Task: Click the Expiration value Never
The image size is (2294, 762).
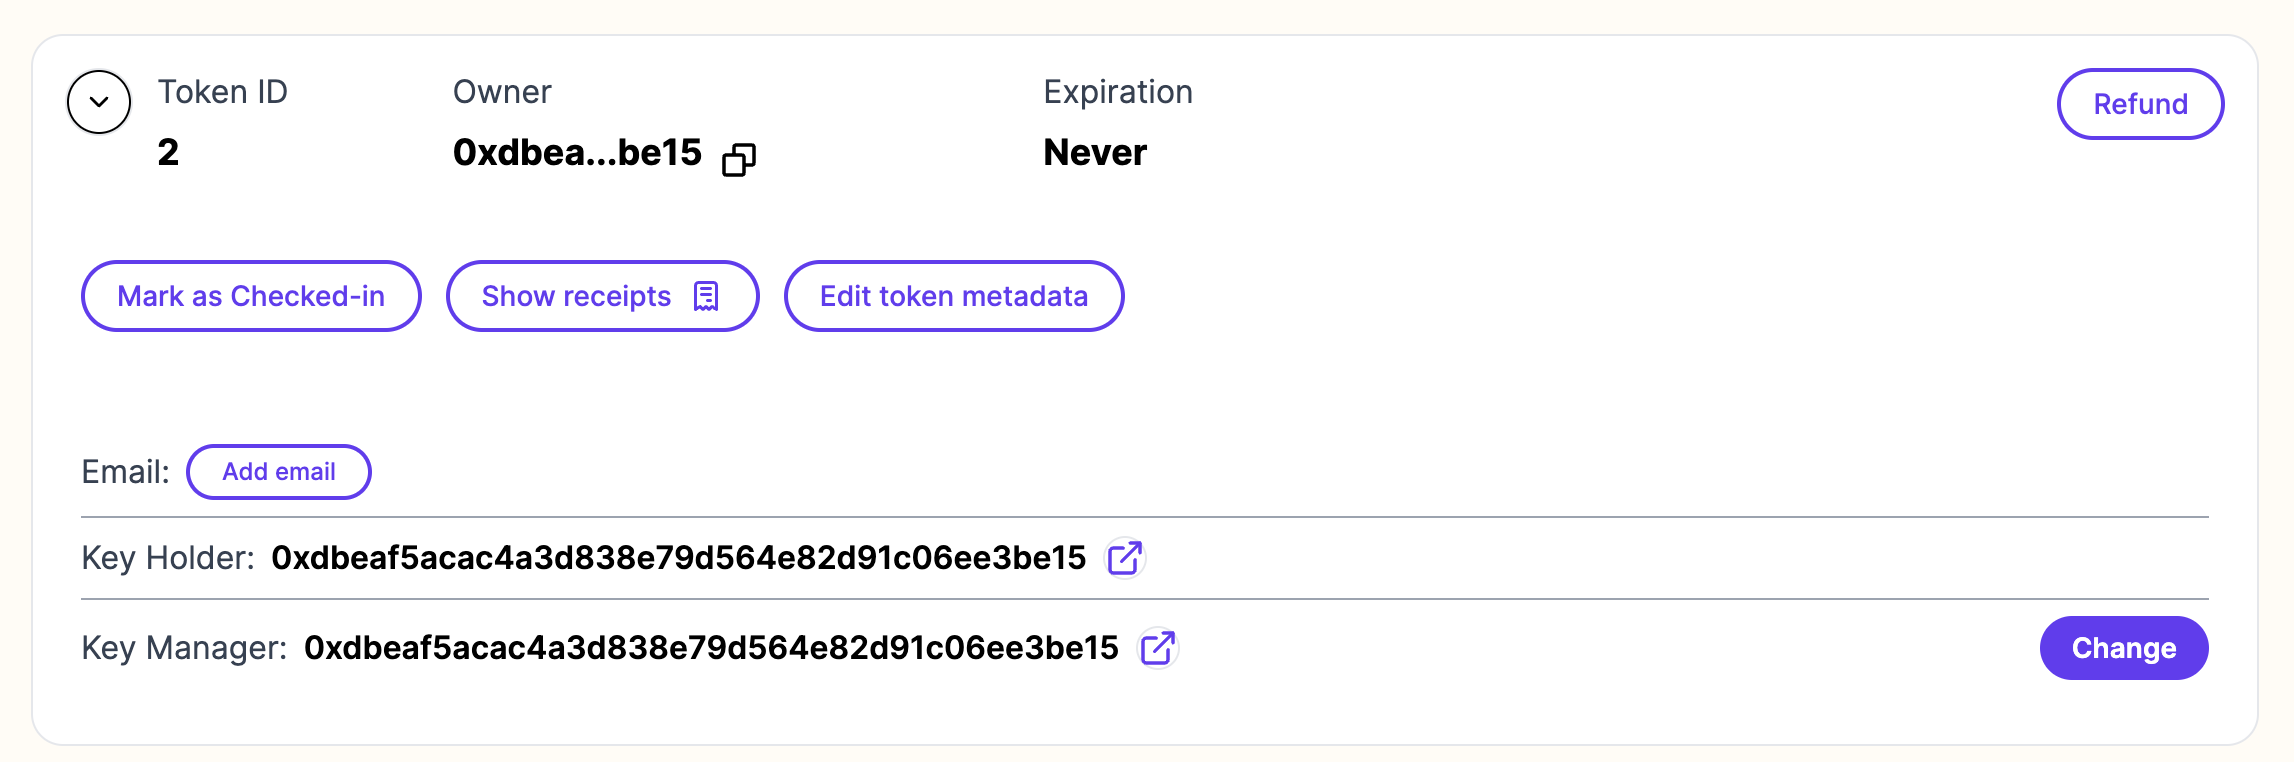Action: 1095,152
